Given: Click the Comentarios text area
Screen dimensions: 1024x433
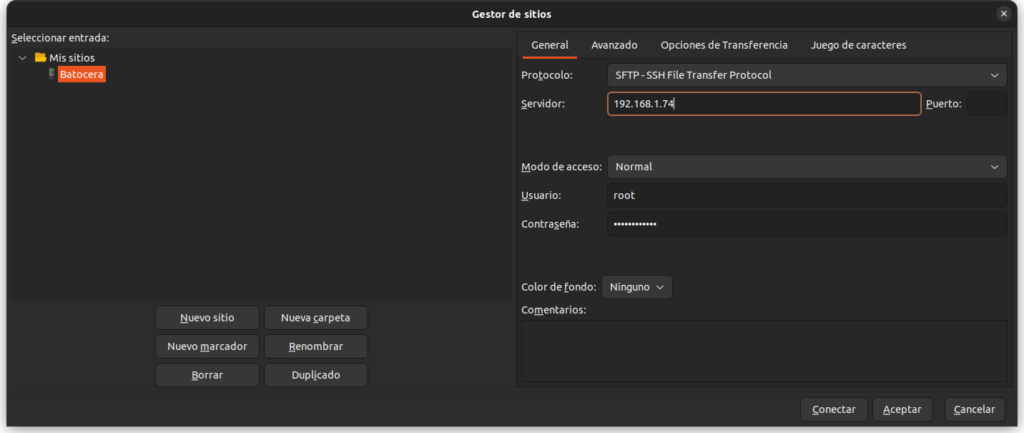Looking at the screenshot, I should pyautogui.click(x=764, y=351).
